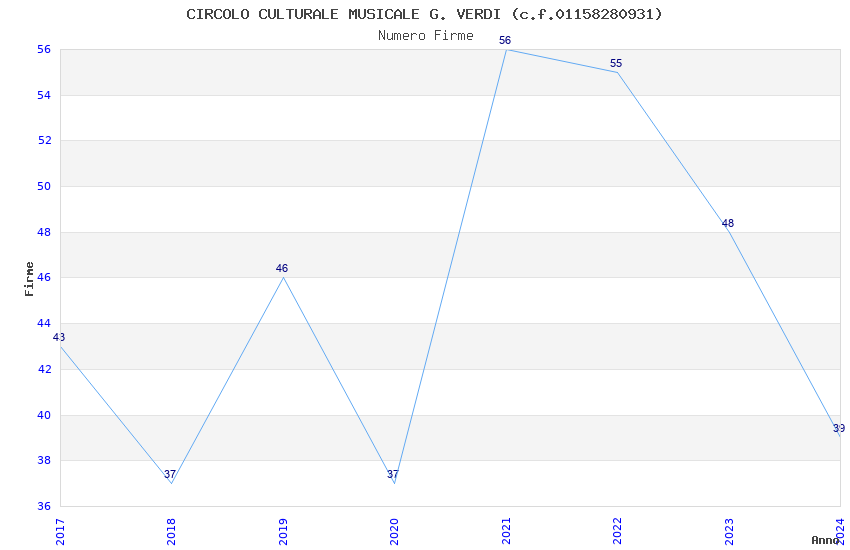Select the 2021 x-axis tick label

click(506, 532)
